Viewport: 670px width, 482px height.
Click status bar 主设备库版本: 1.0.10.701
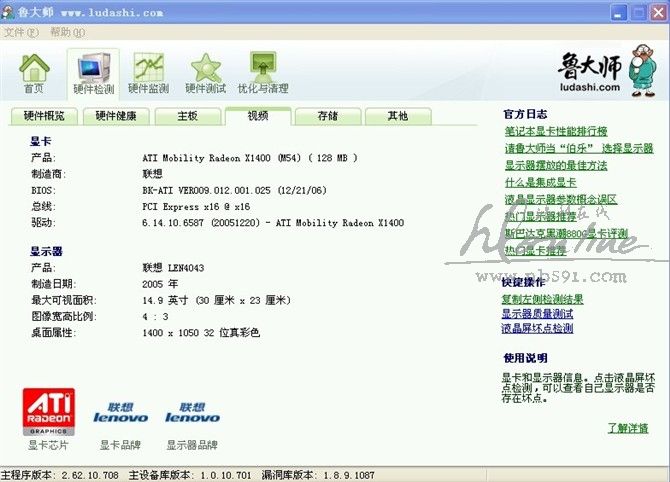190,475
